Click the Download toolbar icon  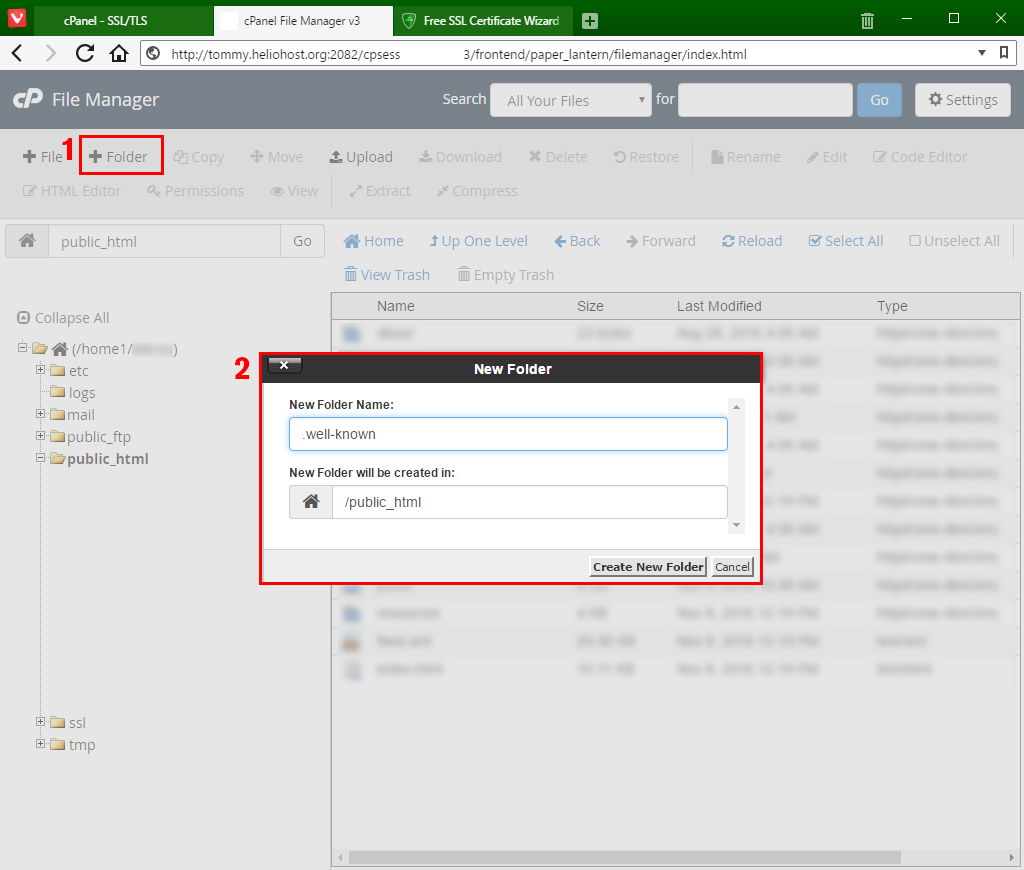coord(460,157)
